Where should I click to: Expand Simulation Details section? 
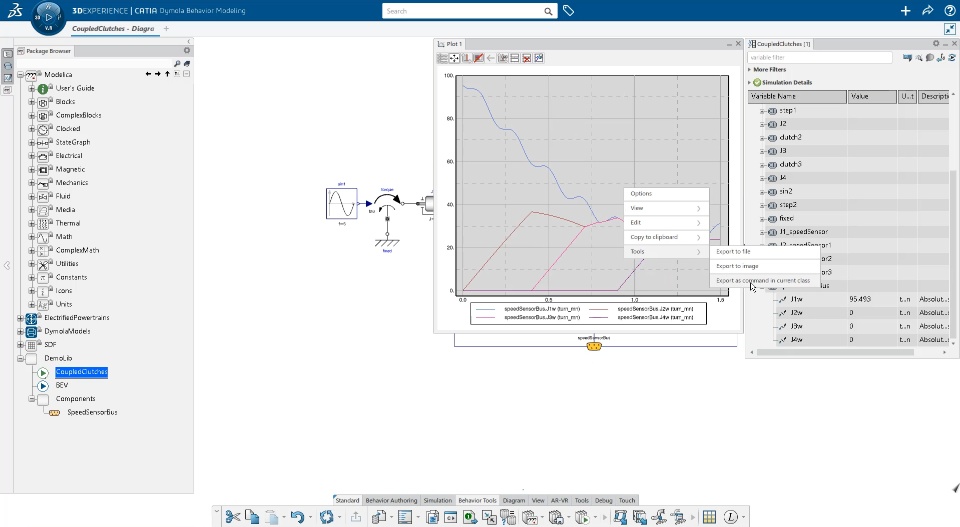(x=749, y=82)
